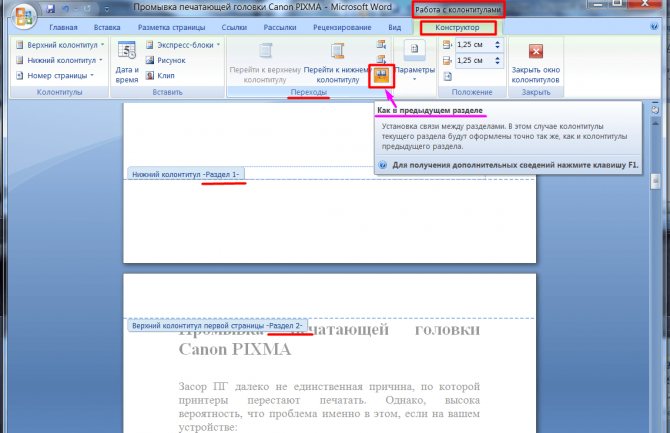Open the Quick Access Toolbar customize dropdown

[106, 9]
